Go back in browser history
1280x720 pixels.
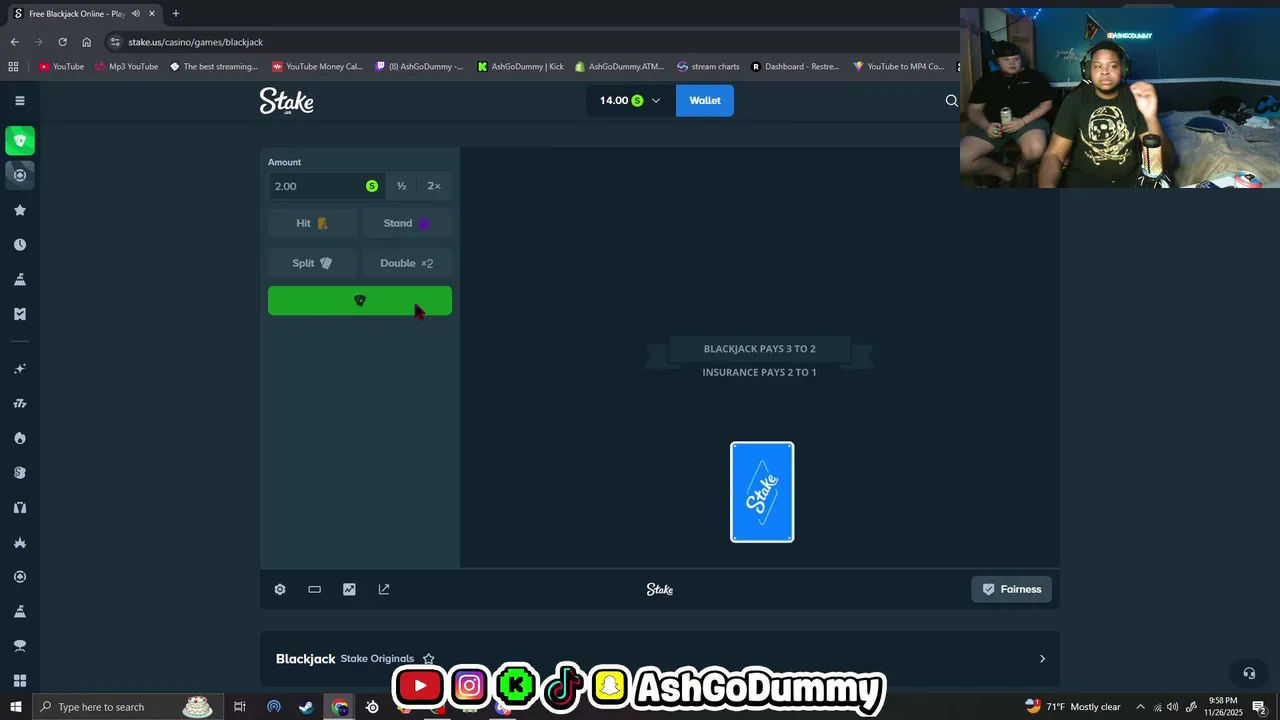click(14, 42)
